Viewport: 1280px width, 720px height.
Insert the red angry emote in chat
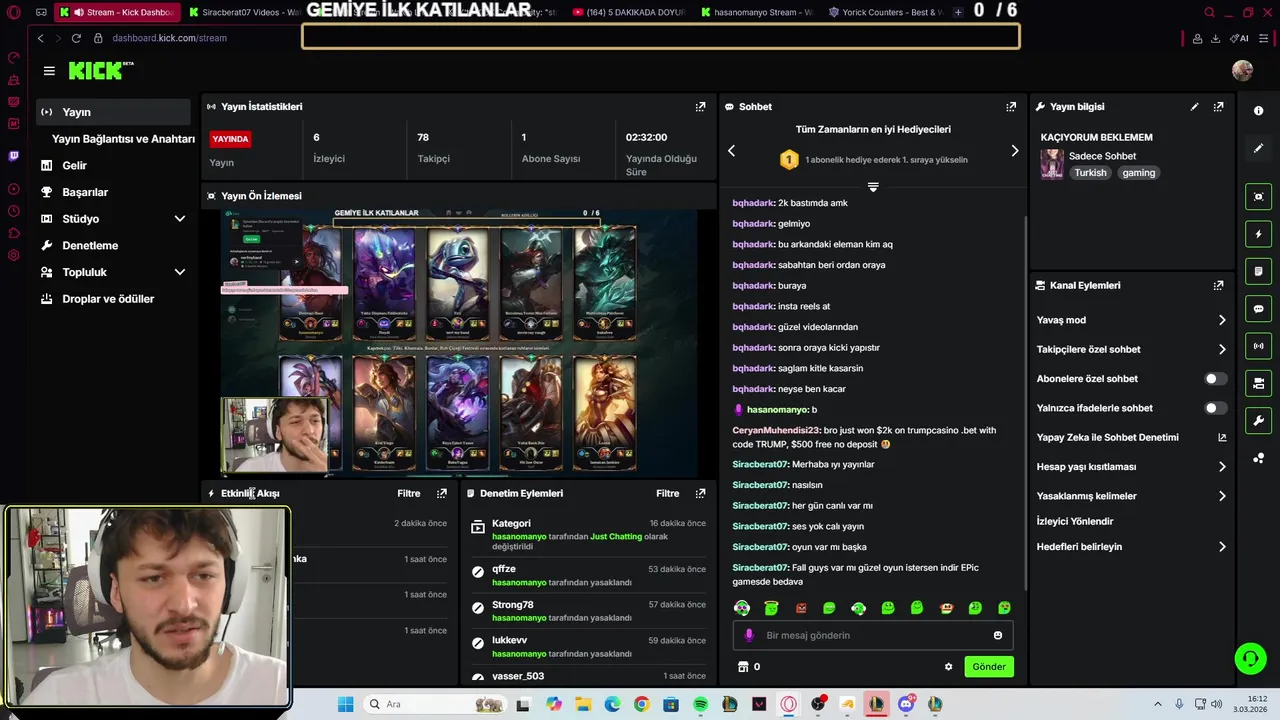click(x=800, y=608)
